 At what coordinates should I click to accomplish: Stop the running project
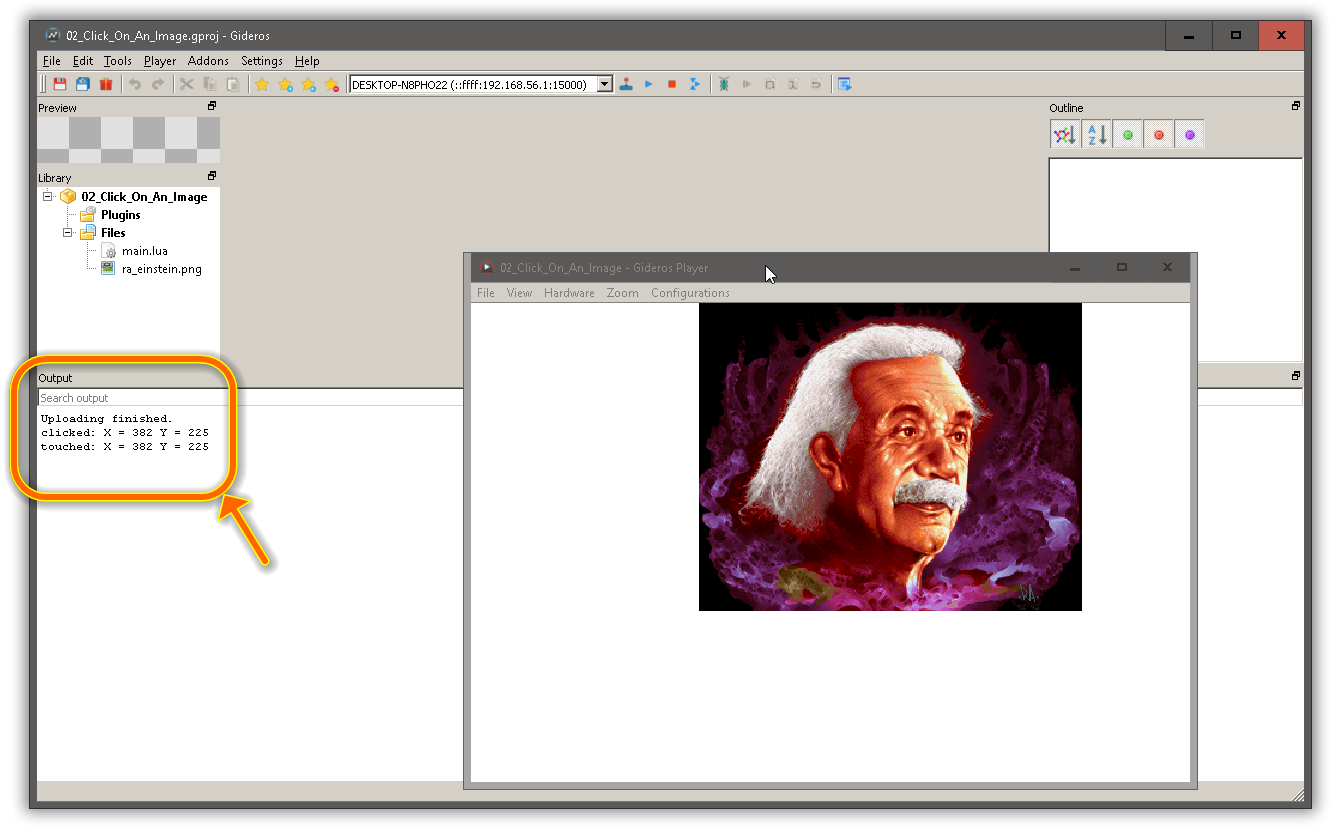tap(670, 84)
